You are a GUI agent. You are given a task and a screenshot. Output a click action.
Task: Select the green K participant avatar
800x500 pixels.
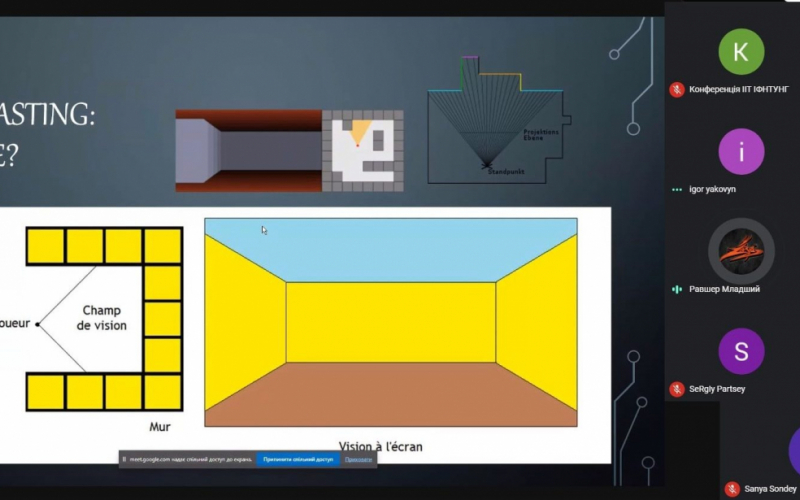pos(741,52)
